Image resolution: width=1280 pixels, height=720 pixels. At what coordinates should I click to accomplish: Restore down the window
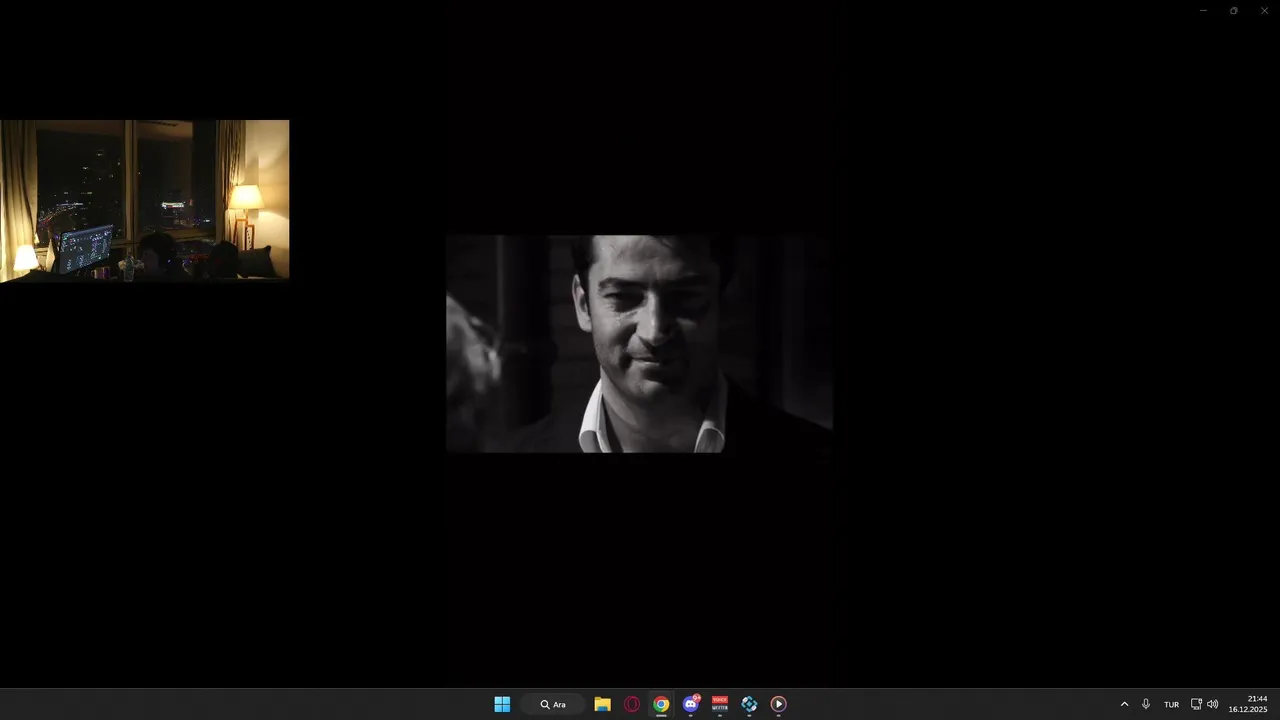1233,10
